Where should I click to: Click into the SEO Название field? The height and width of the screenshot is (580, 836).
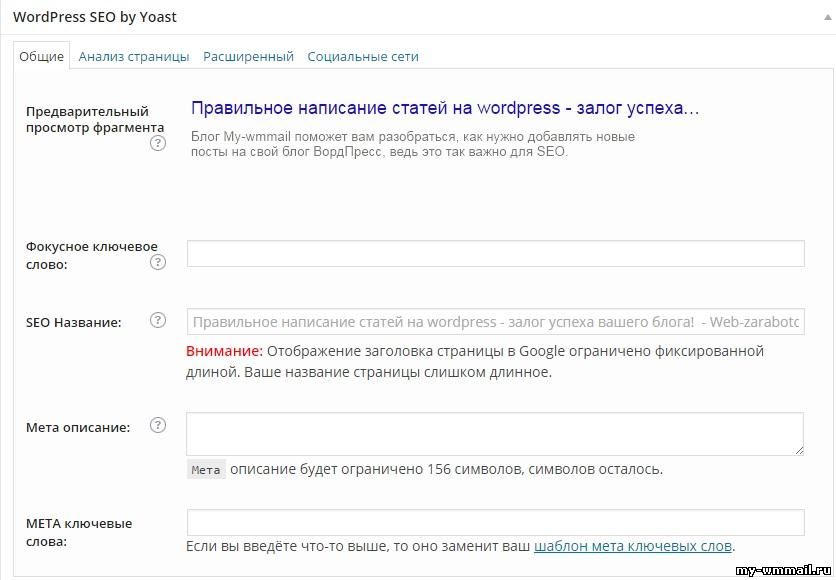coord(495,322)
